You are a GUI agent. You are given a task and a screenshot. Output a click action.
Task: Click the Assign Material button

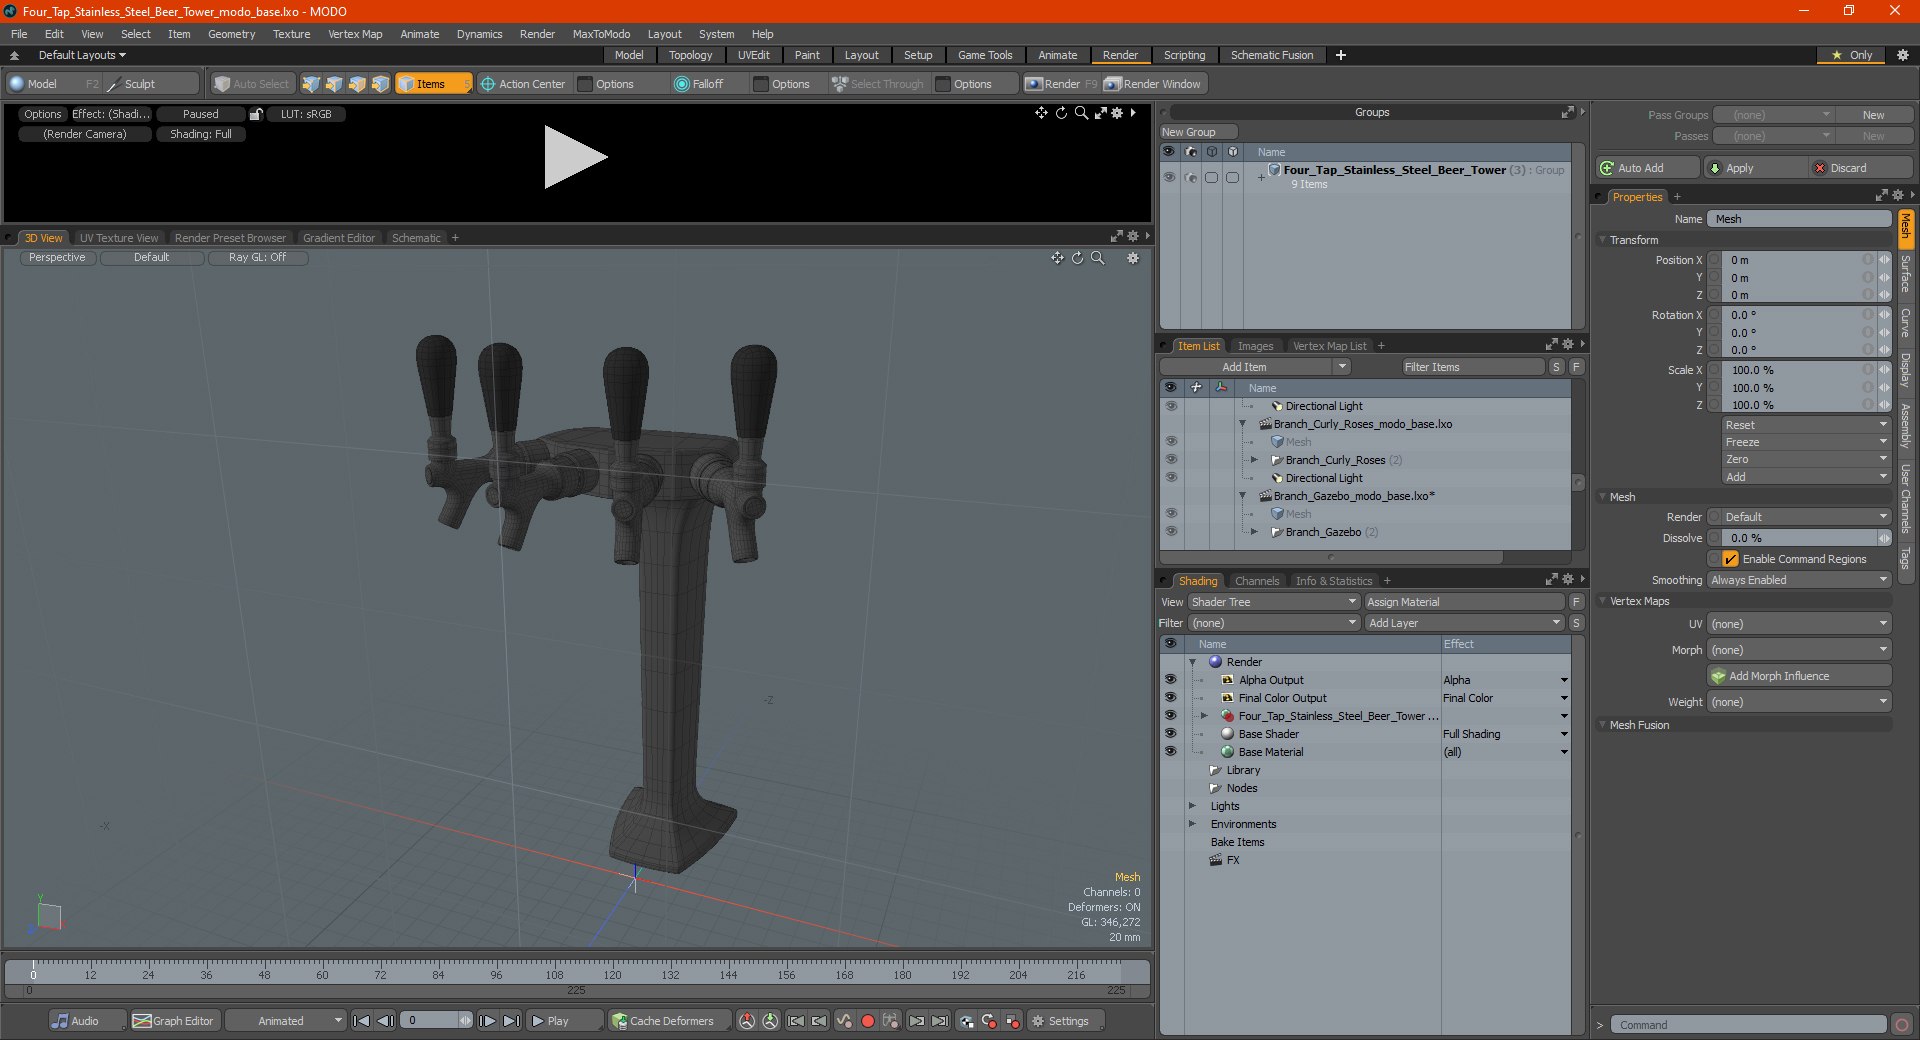tap(1464, 602)
